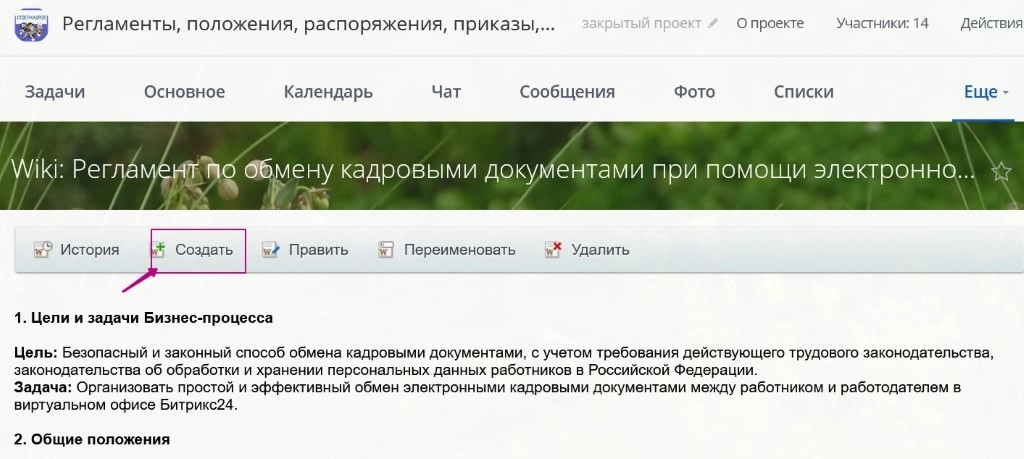Click the Создать page plus icon
Screen dimensions: 1024x459
[x=158, y=249]
